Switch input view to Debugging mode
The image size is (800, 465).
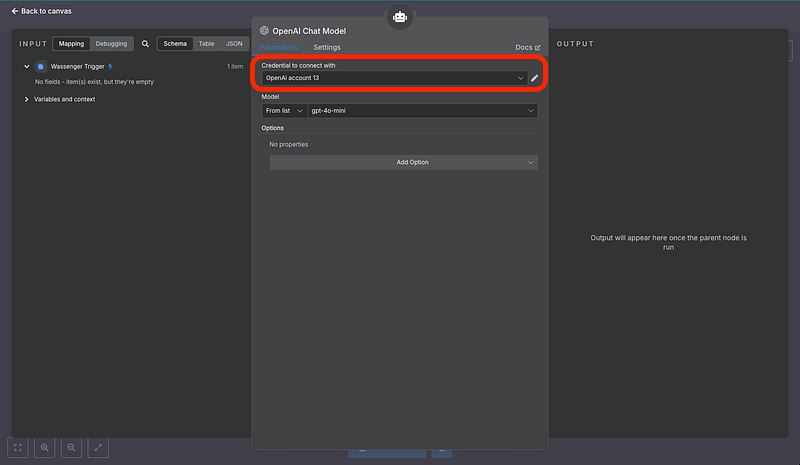click(111, 44)
